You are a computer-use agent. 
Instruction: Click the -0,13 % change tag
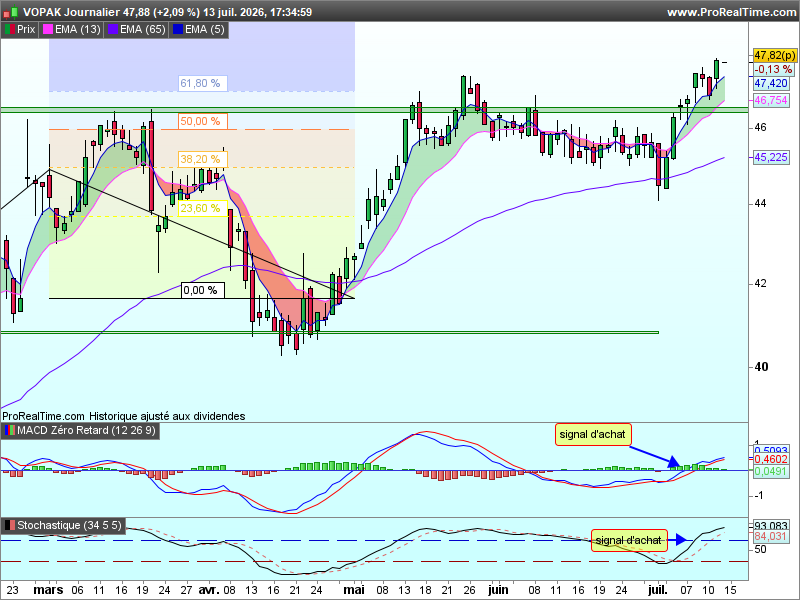tap(774, 69)
